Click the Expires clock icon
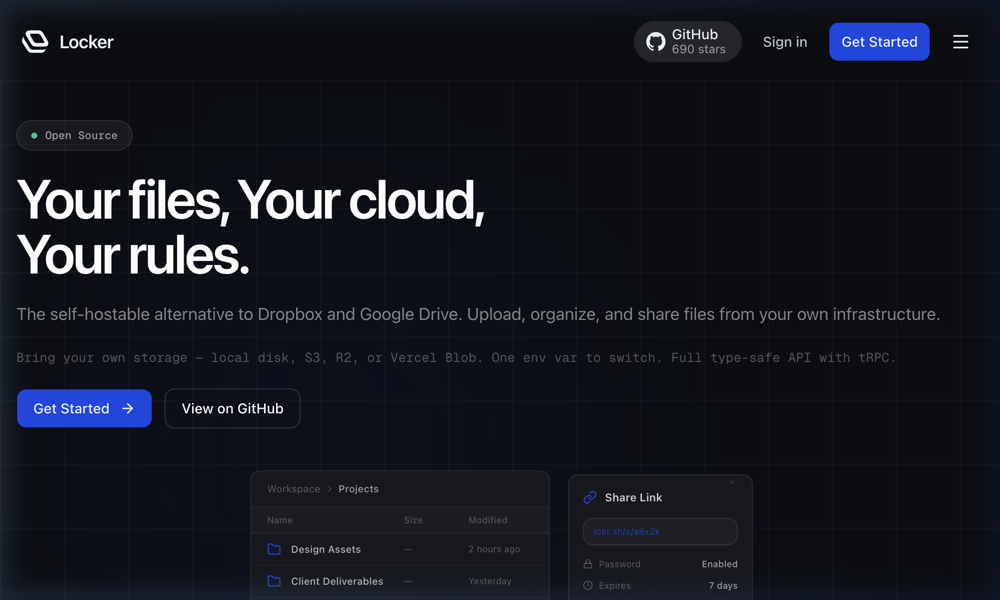The width and height of the screenshot is (1000, 600). click(x=588, y=585)
